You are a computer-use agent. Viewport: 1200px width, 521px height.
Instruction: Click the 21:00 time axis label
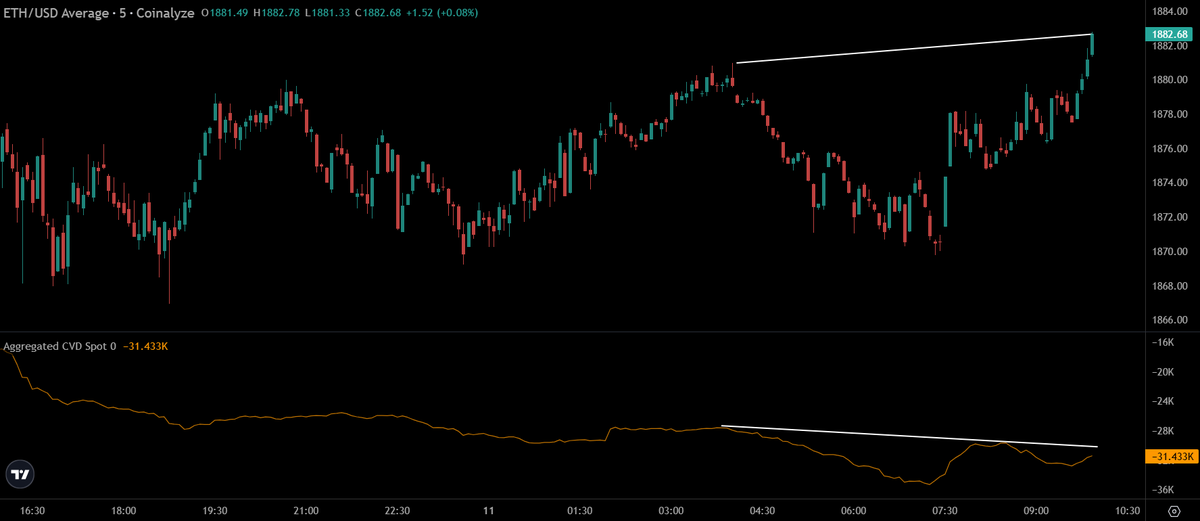tap(307, 511)
